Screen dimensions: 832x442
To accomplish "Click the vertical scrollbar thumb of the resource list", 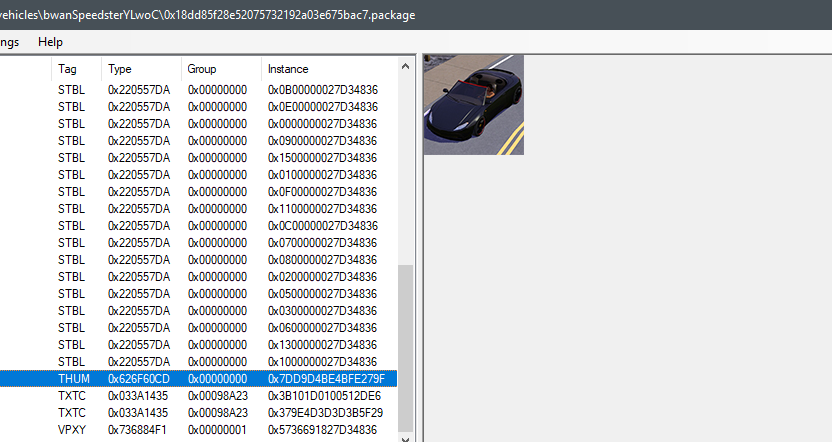I will point(405,348).
